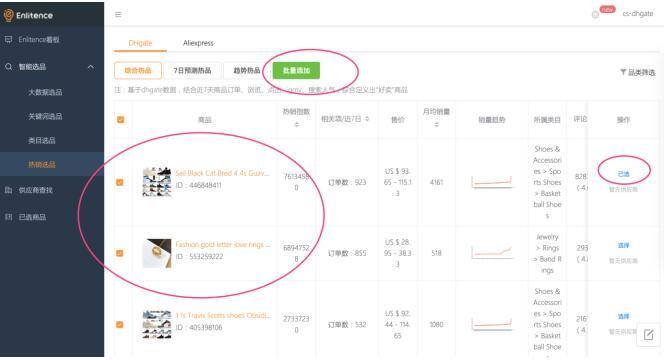The image size is (665, 360).
Task: Click the 商品 column header
Action: pos(204,120)
